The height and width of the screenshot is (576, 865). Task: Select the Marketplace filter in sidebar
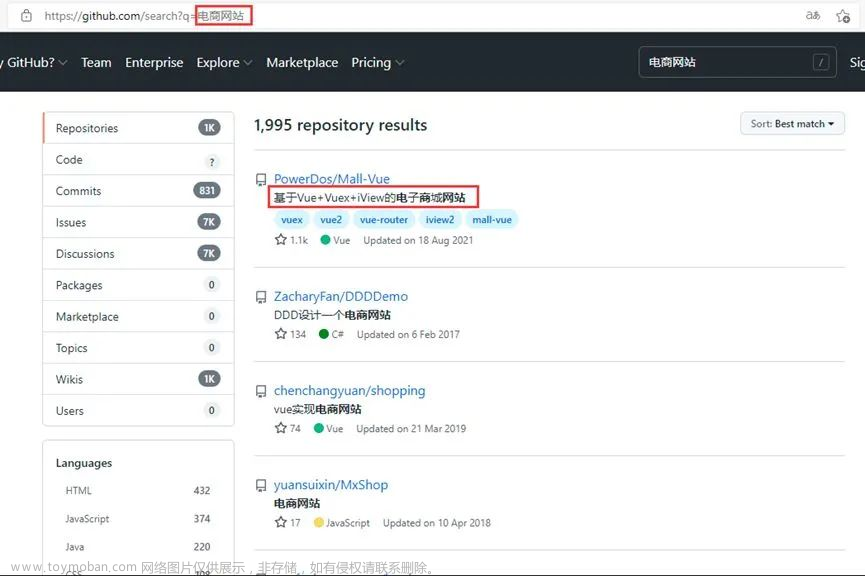138,317
